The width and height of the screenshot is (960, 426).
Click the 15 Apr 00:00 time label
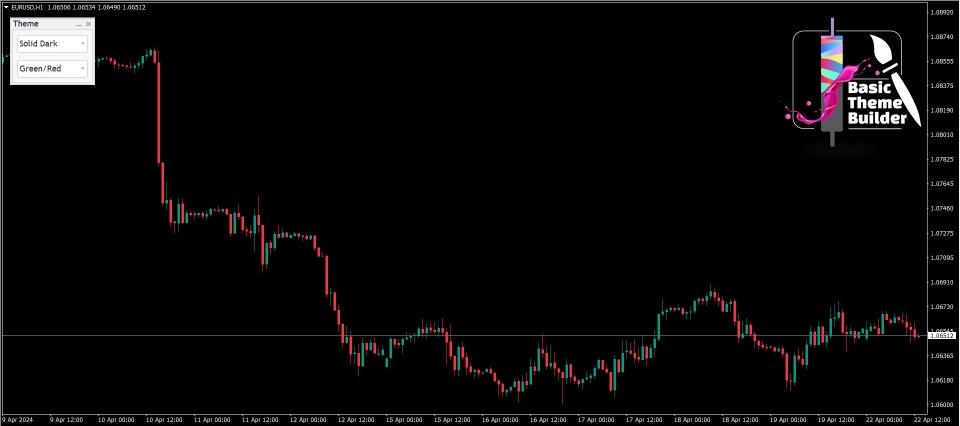[x=403, y=420]
